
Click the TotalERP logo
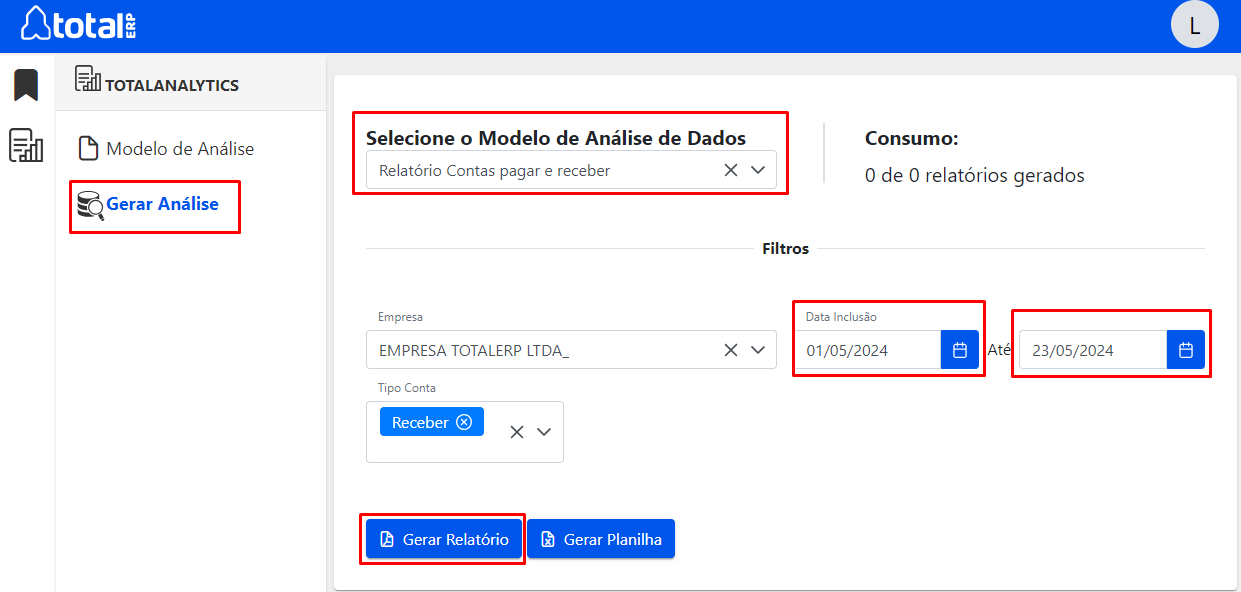79,24
